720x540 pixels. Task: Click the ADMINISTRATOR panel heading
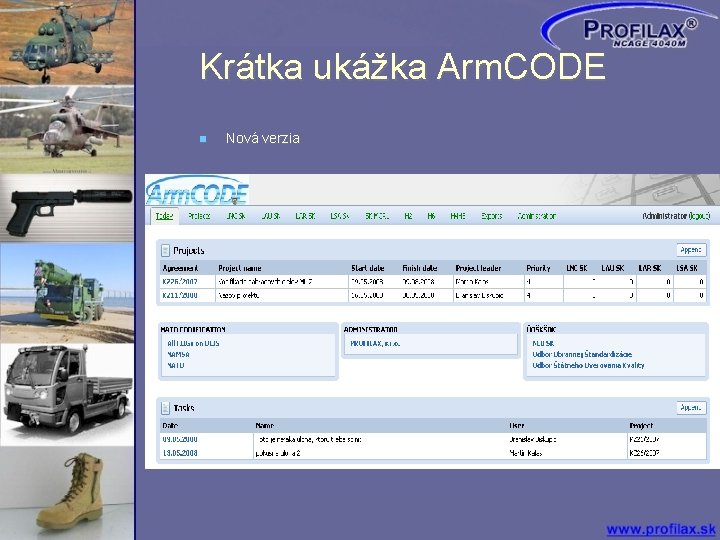(371, 330)
